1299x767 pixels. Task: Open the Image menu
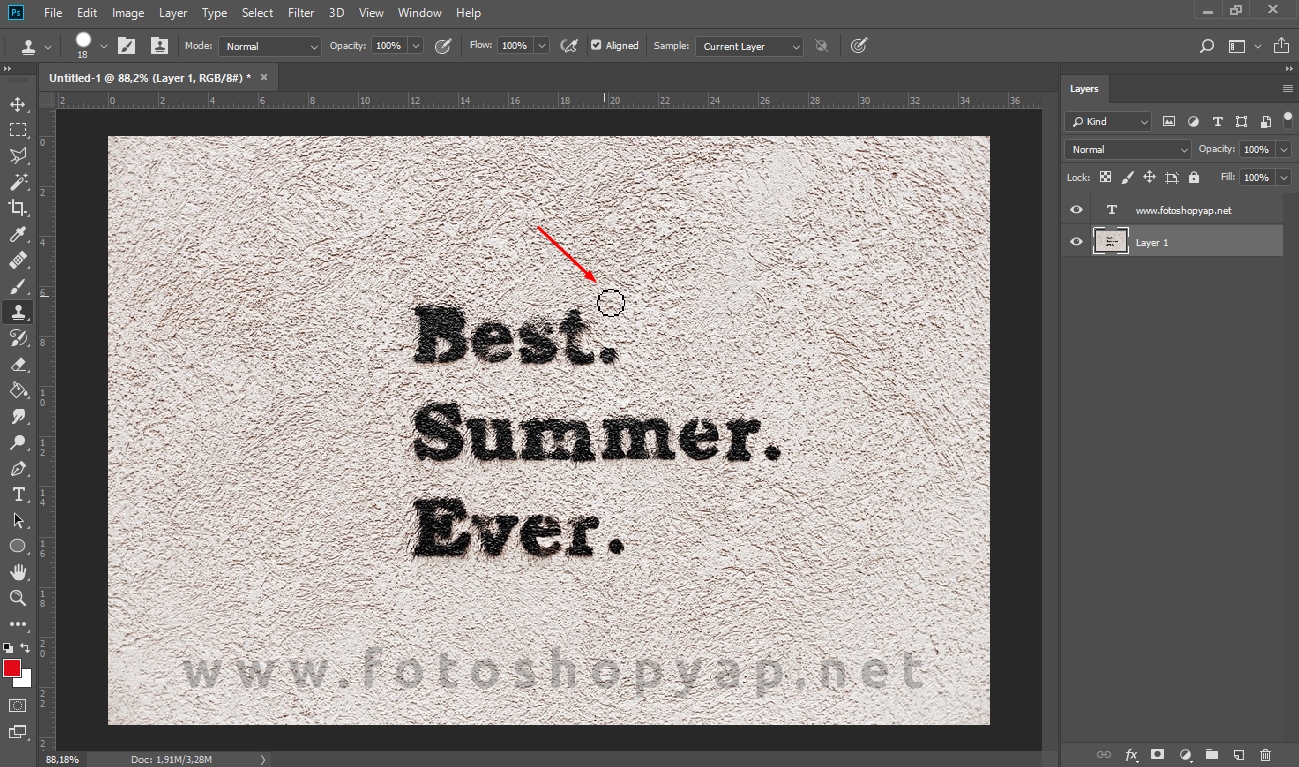(x=128, y=13)
